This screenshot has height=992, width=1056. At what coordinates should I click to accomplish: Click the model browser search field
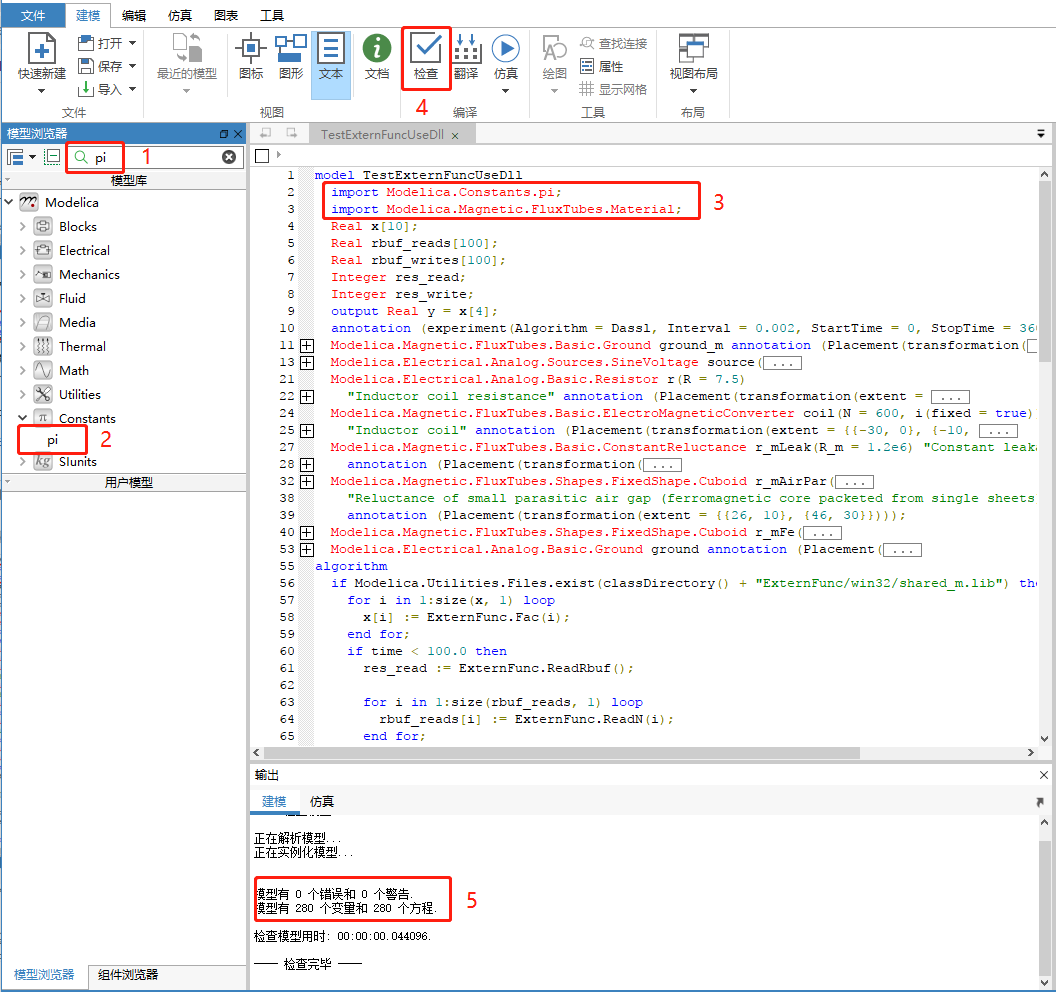[x=156, y=157]
